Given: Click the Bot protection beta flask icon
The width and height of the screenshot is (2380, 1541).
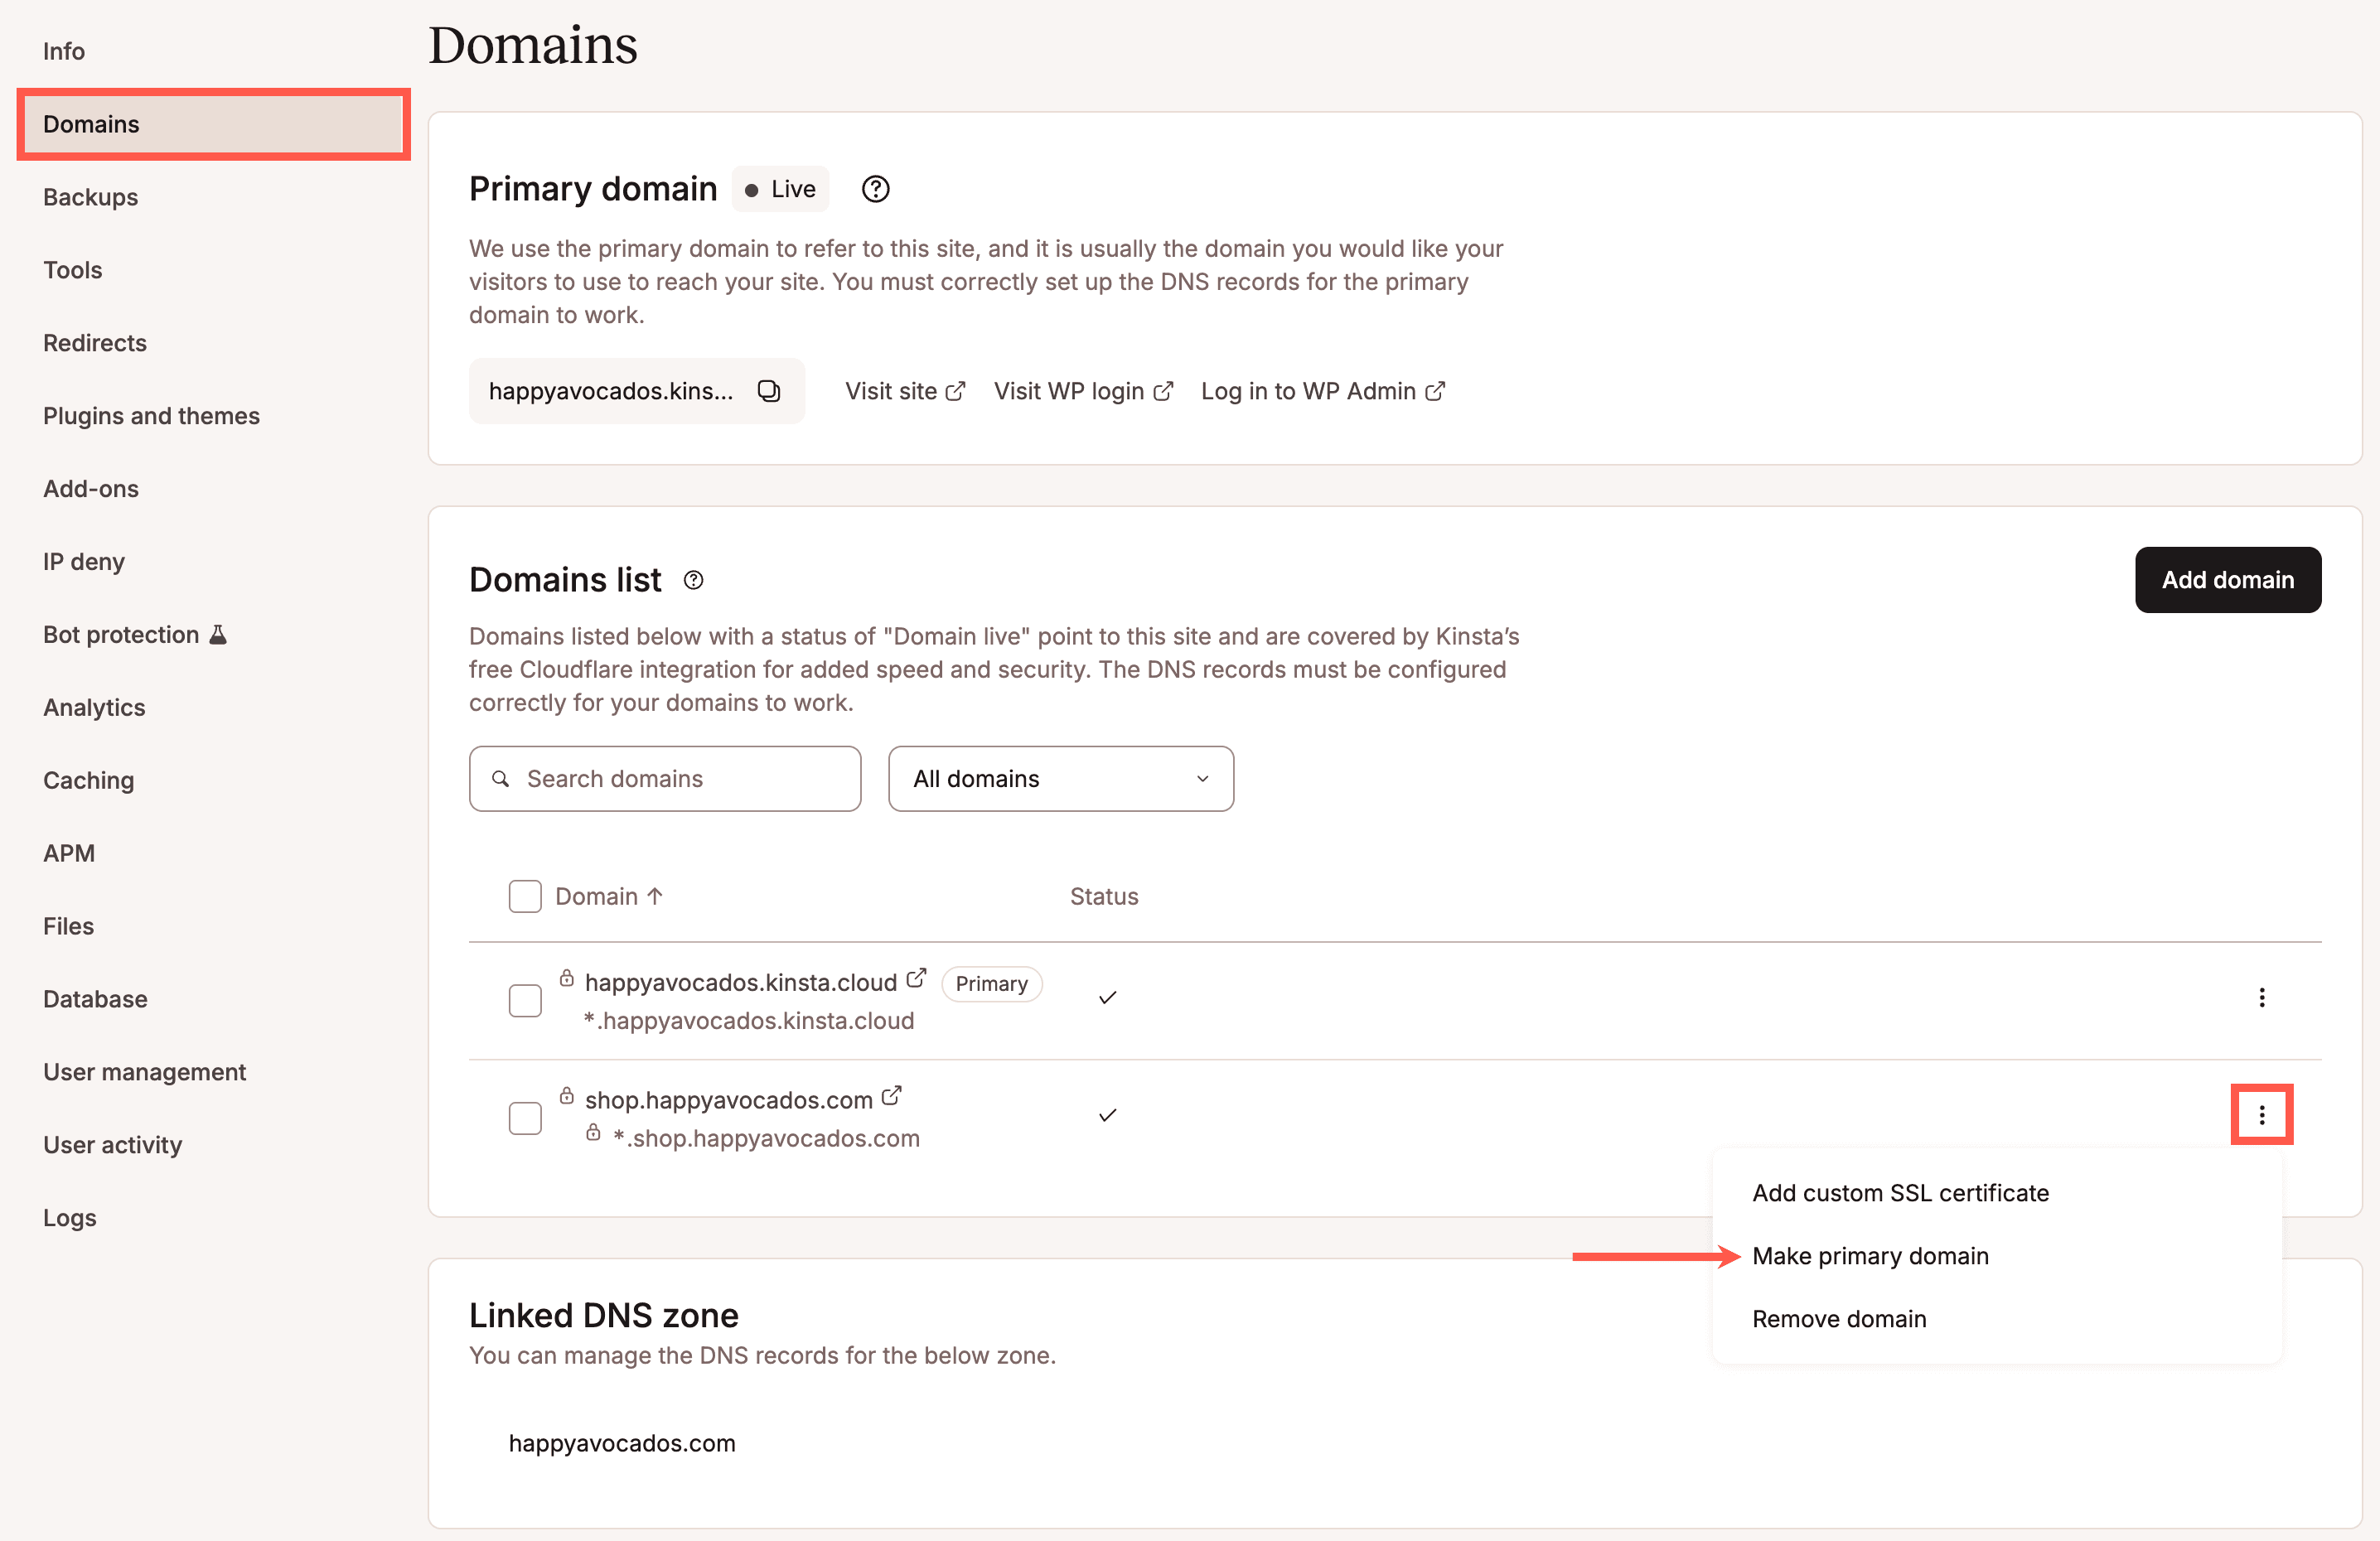Looking at the screenshot, I should pyautogui.click(x=218, y=634).
